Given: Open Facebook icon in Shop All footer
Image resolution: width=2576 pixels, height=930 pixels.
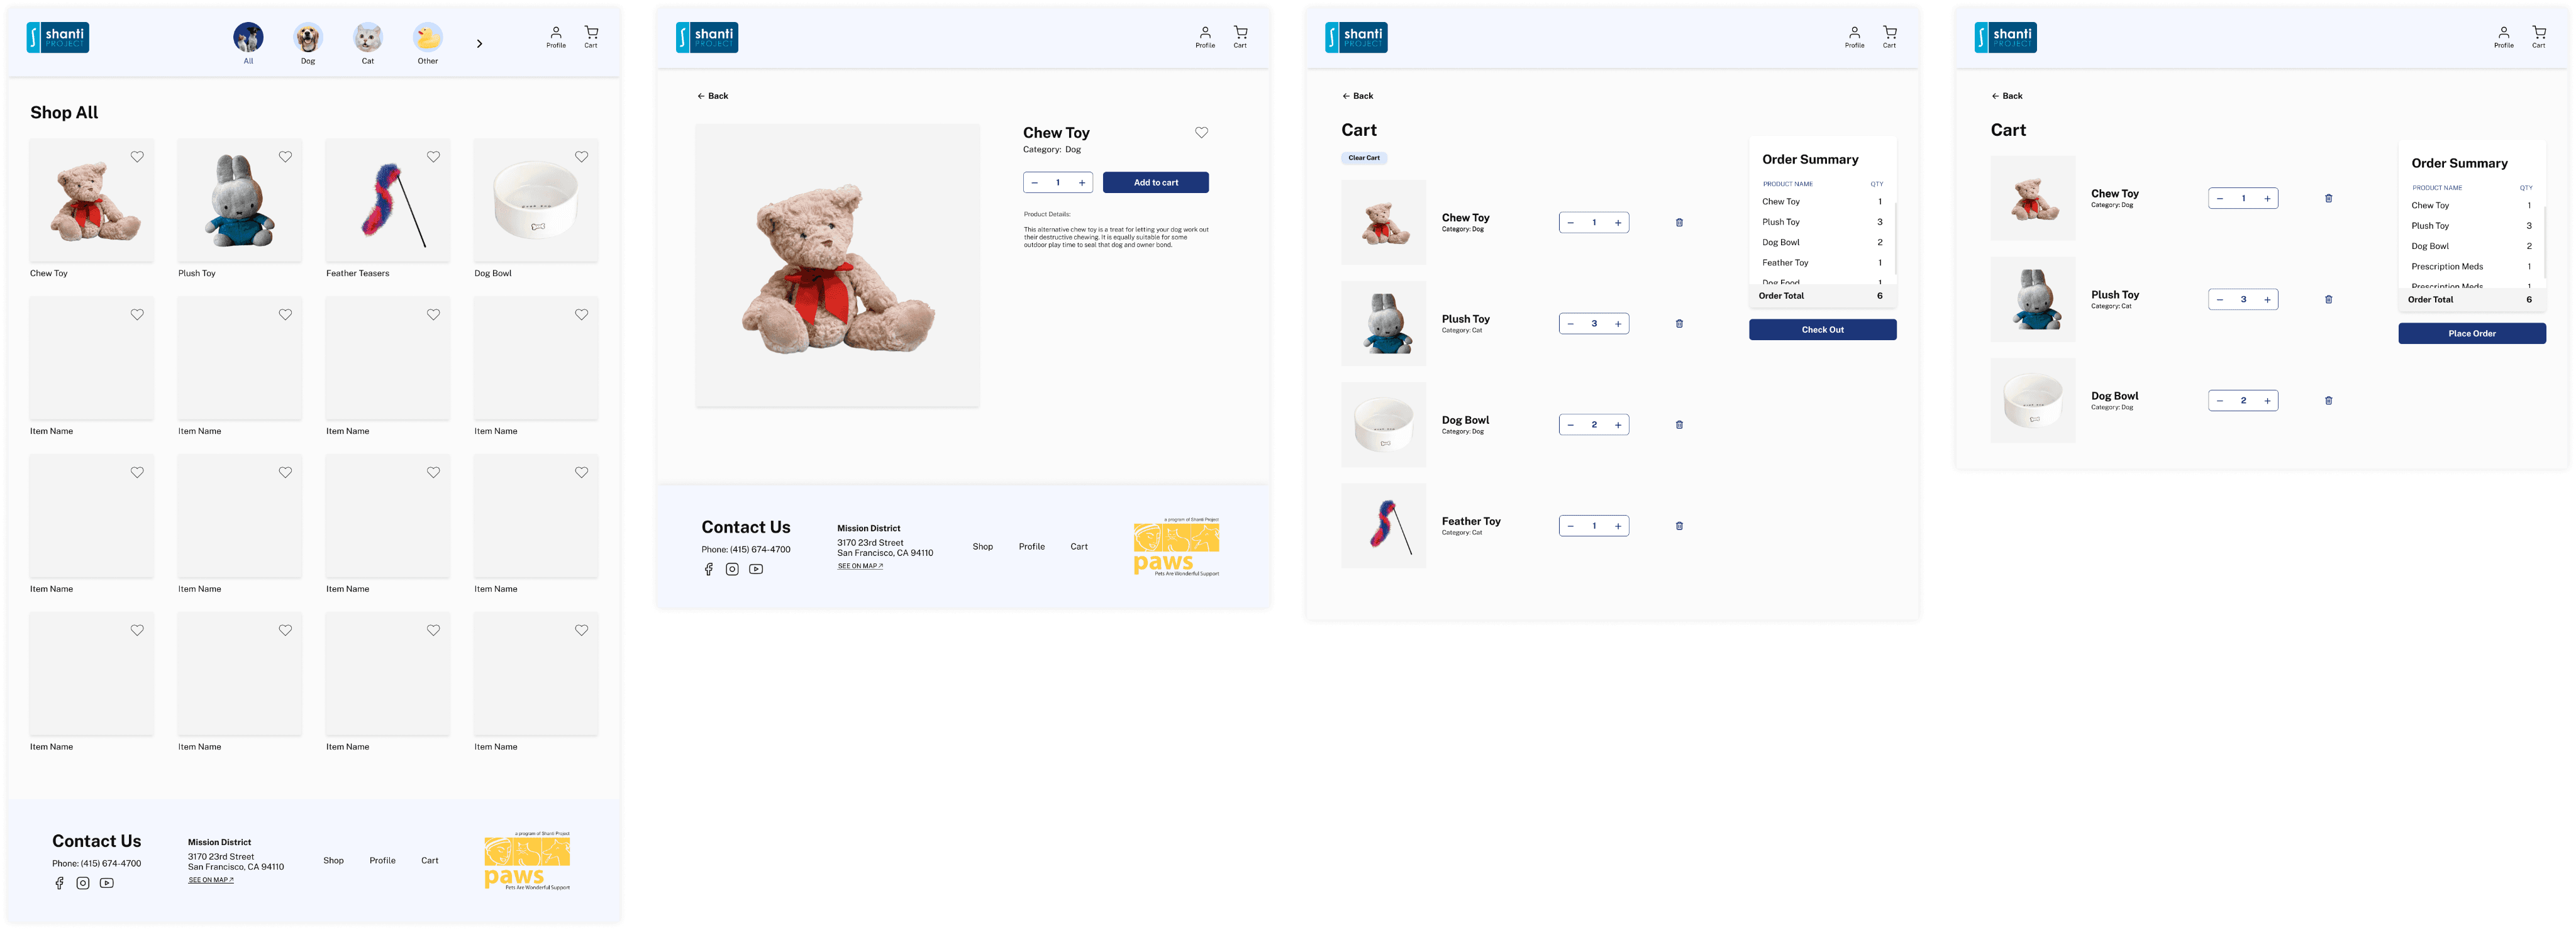Looking at the screenshot, I should (x=59, y=883).
